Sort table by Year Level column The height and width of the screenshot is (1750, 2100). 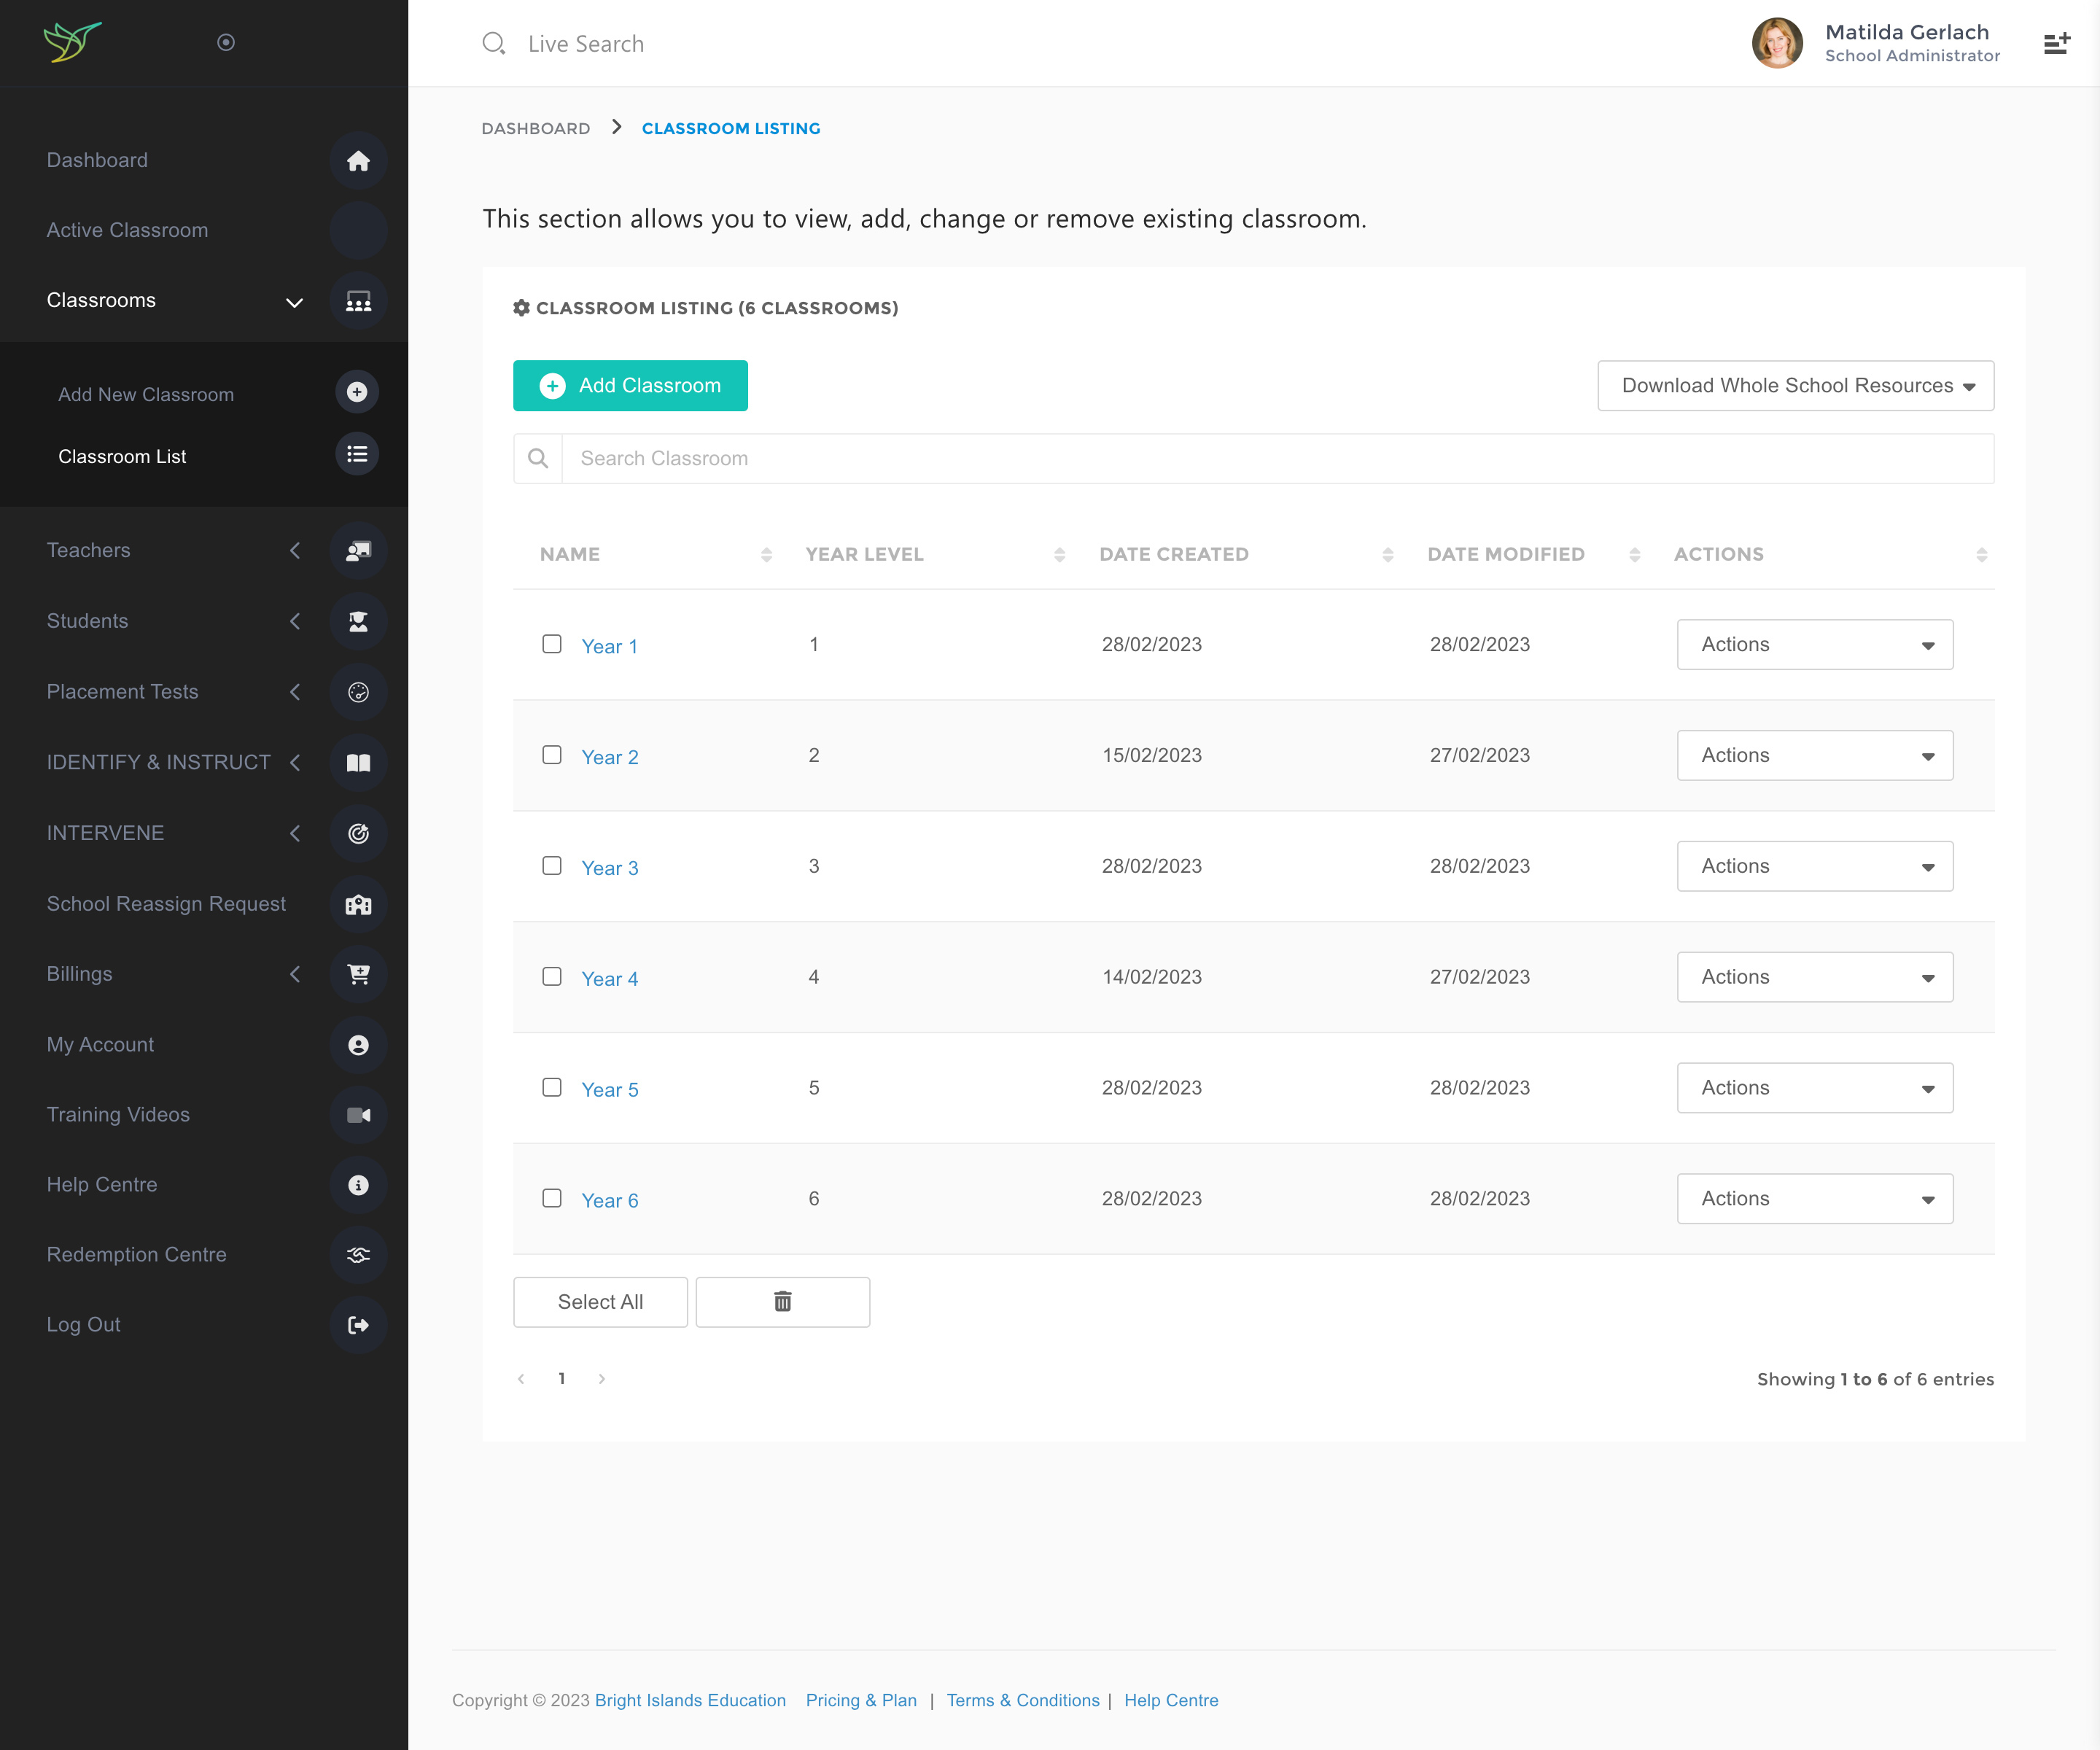coord(864,554)
